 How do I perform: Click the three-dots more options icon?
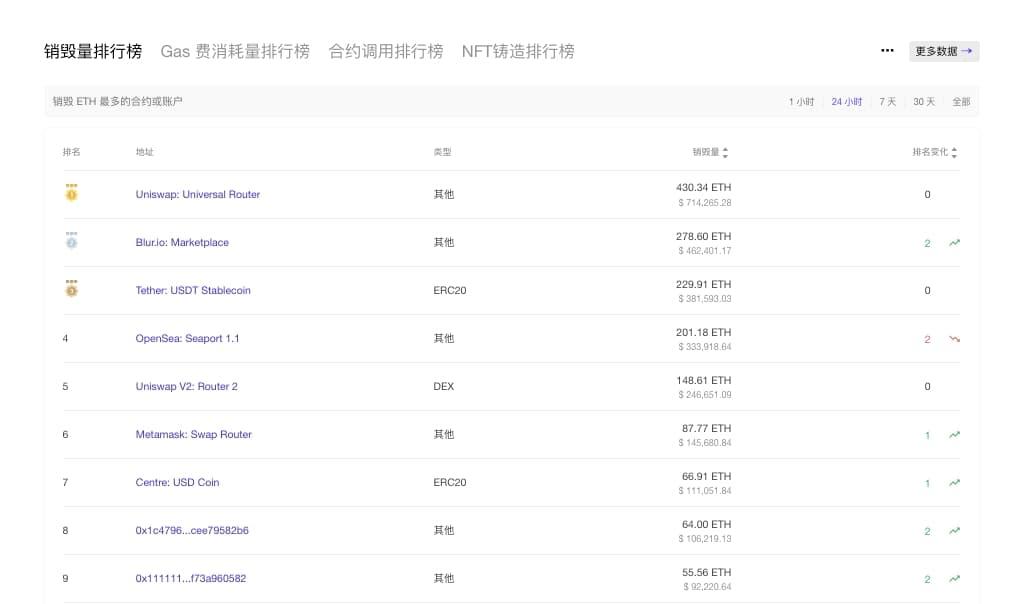click(x=887, y=51)
